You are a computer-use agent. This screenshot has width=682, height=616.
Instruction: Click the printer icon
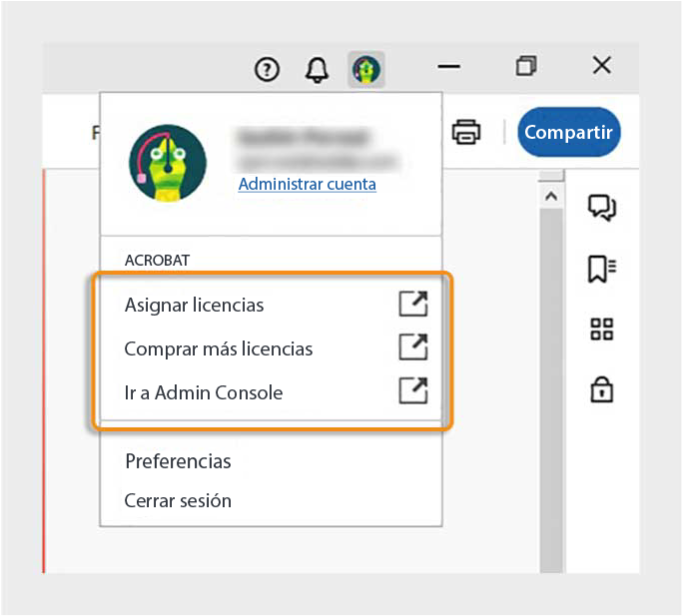point(466,132)
